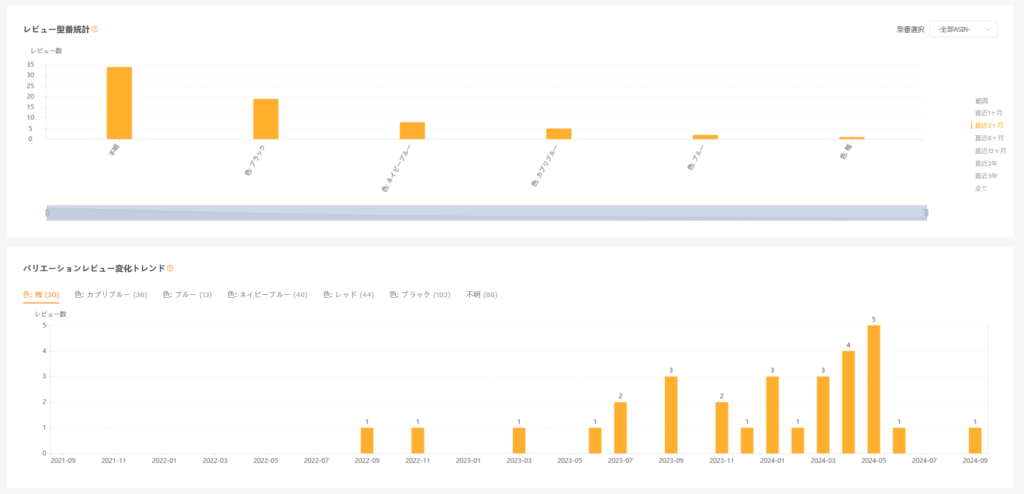The height and width of the screenshot is (494, 1024).
Task: Choose the 直近3年 range option
Action: click(x=987, y=175)
